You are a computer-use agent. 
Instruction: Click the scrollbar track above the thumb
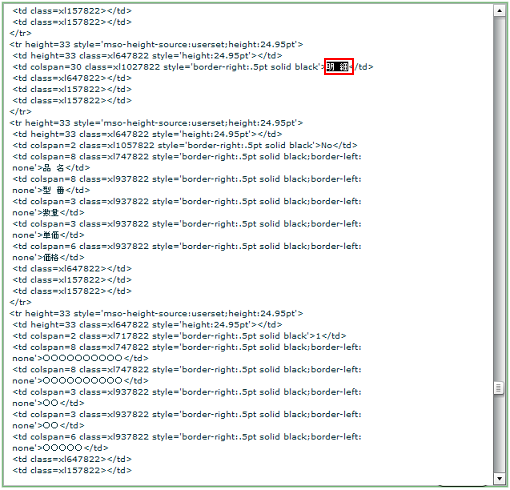pos(499,199)
